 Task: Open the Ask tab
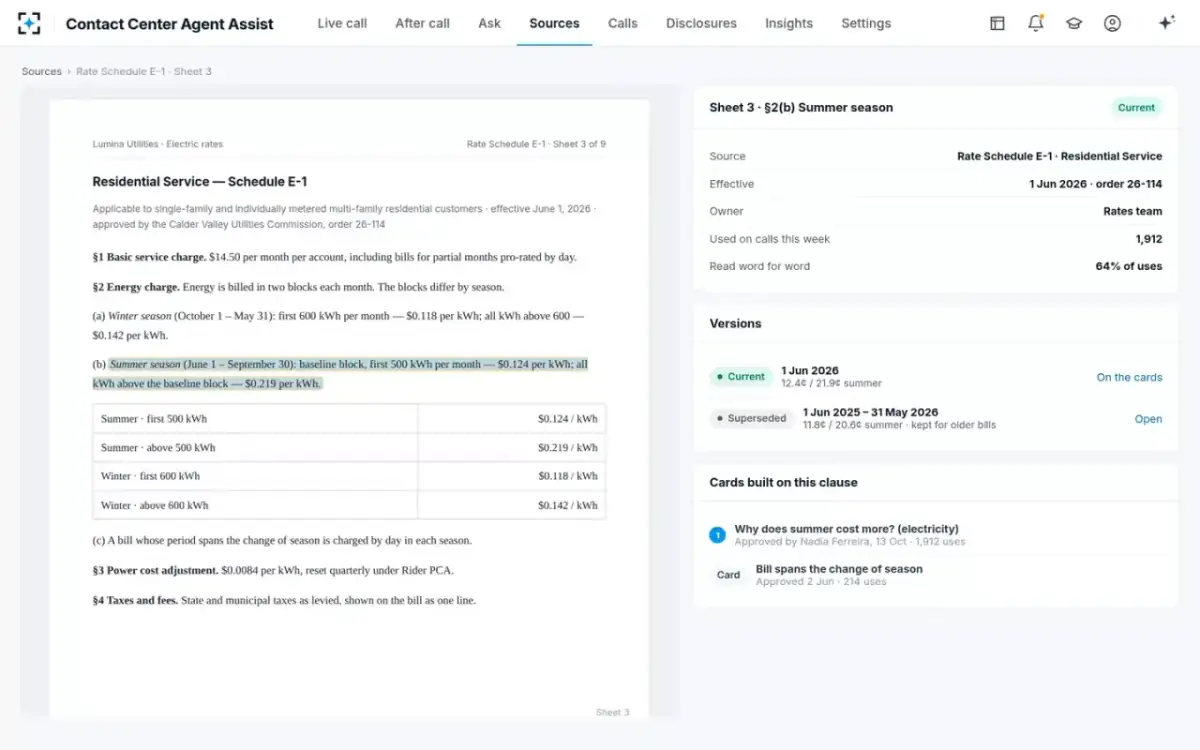click(490, 23)
